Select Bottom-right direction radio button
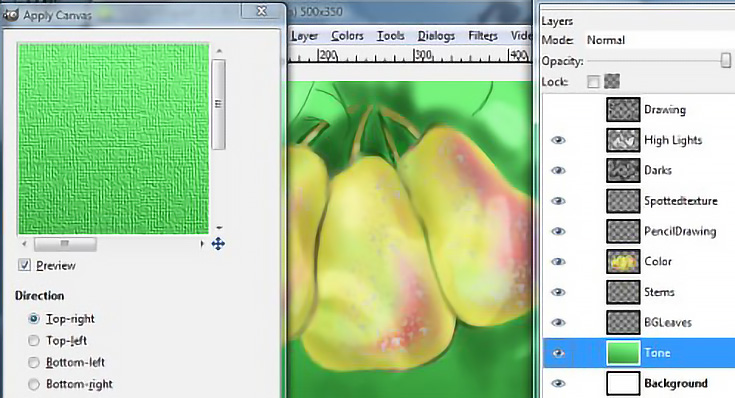The image size is (735, 398). 33,384
